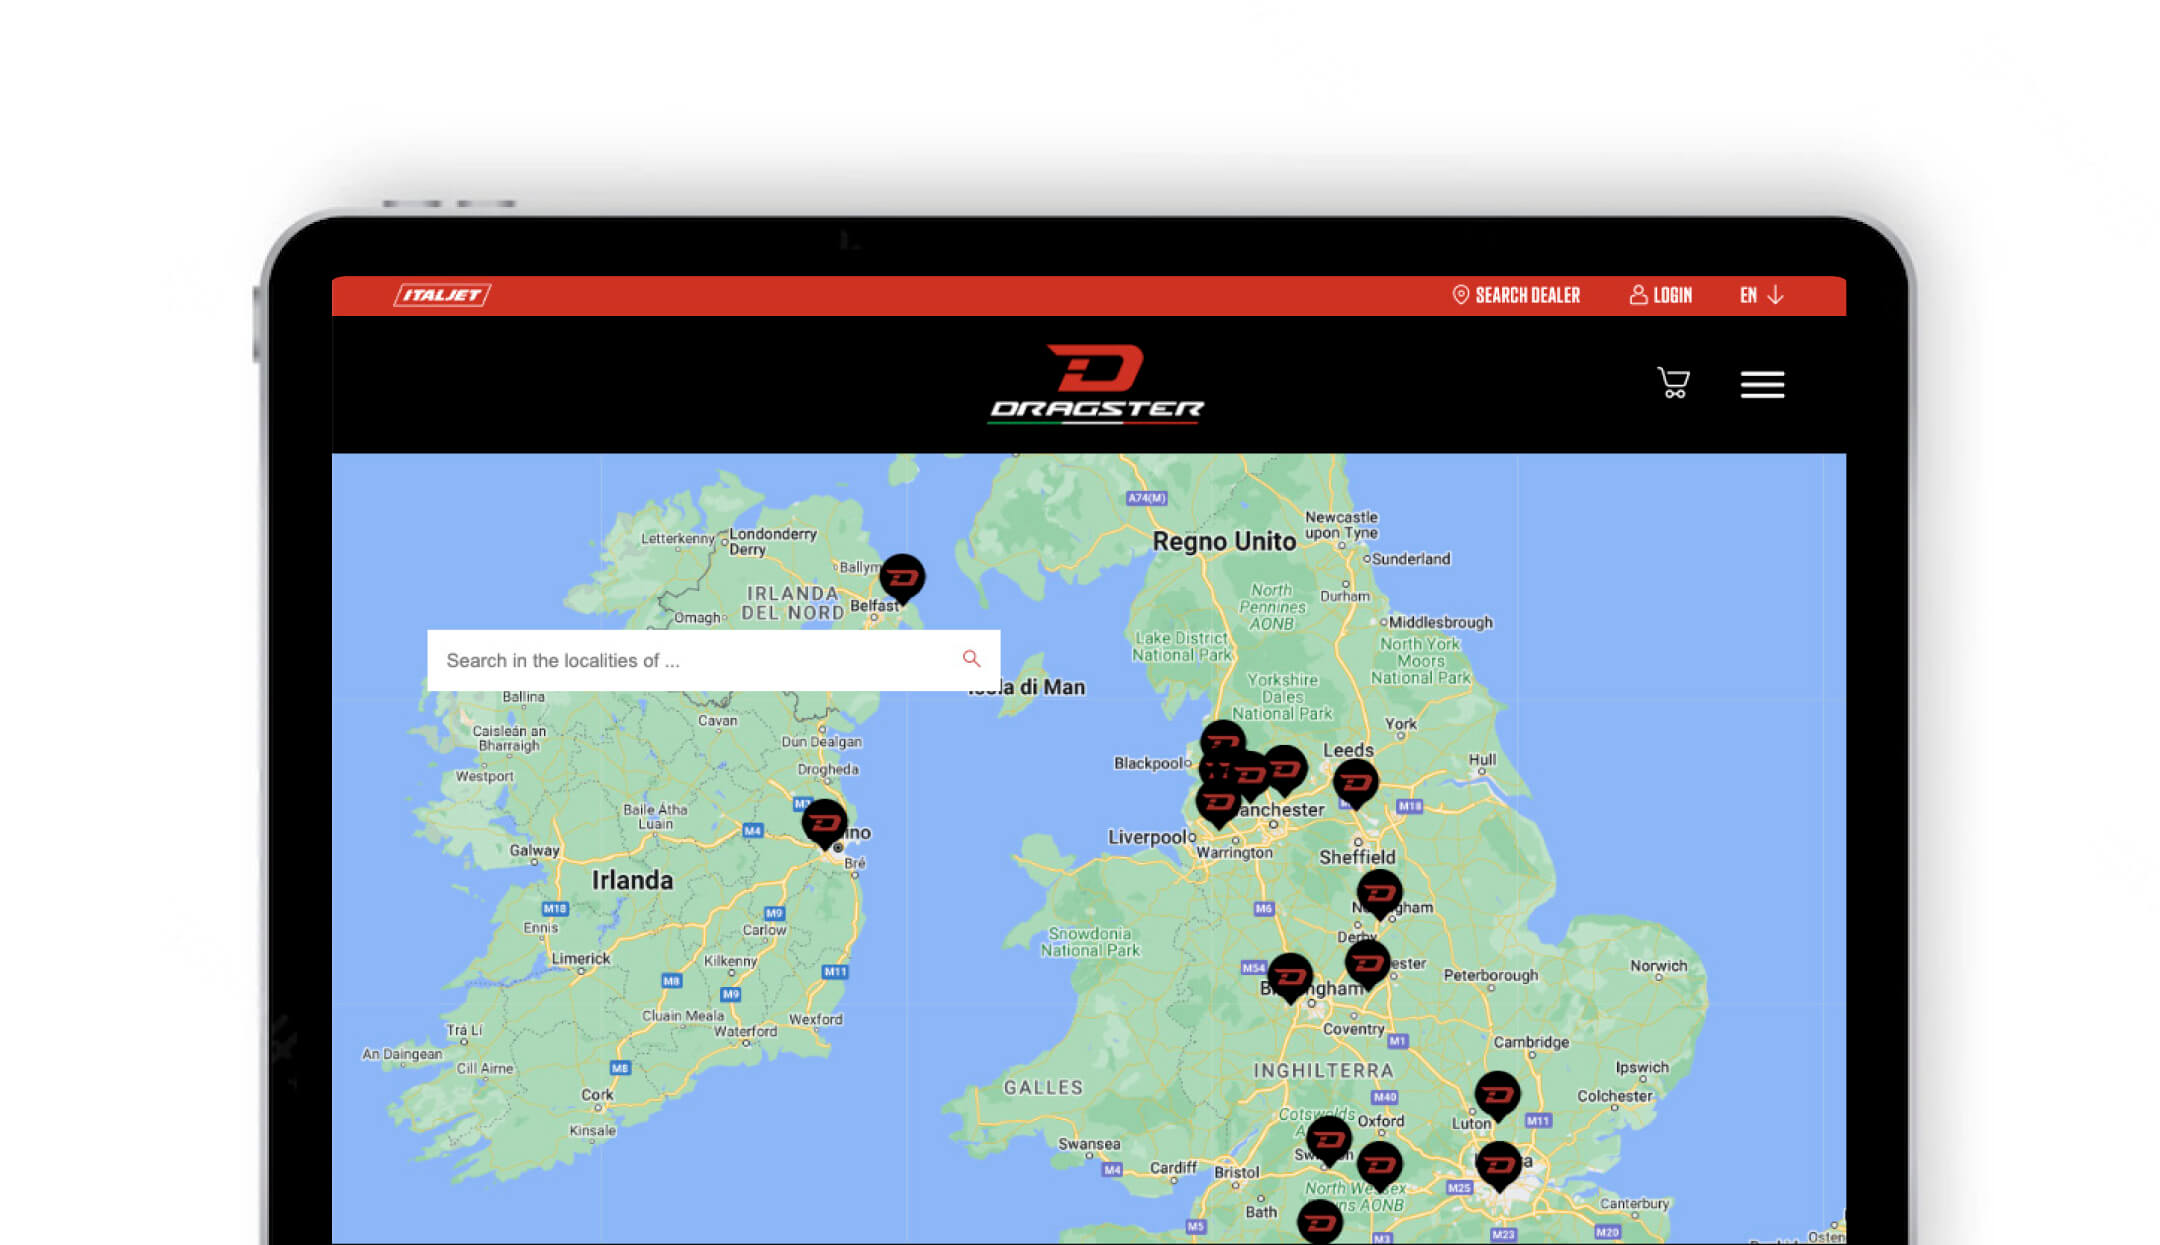2160x1245 pixels.
Task: Select the dealer marker near Swindon
Action: tap(1329, 1141)
